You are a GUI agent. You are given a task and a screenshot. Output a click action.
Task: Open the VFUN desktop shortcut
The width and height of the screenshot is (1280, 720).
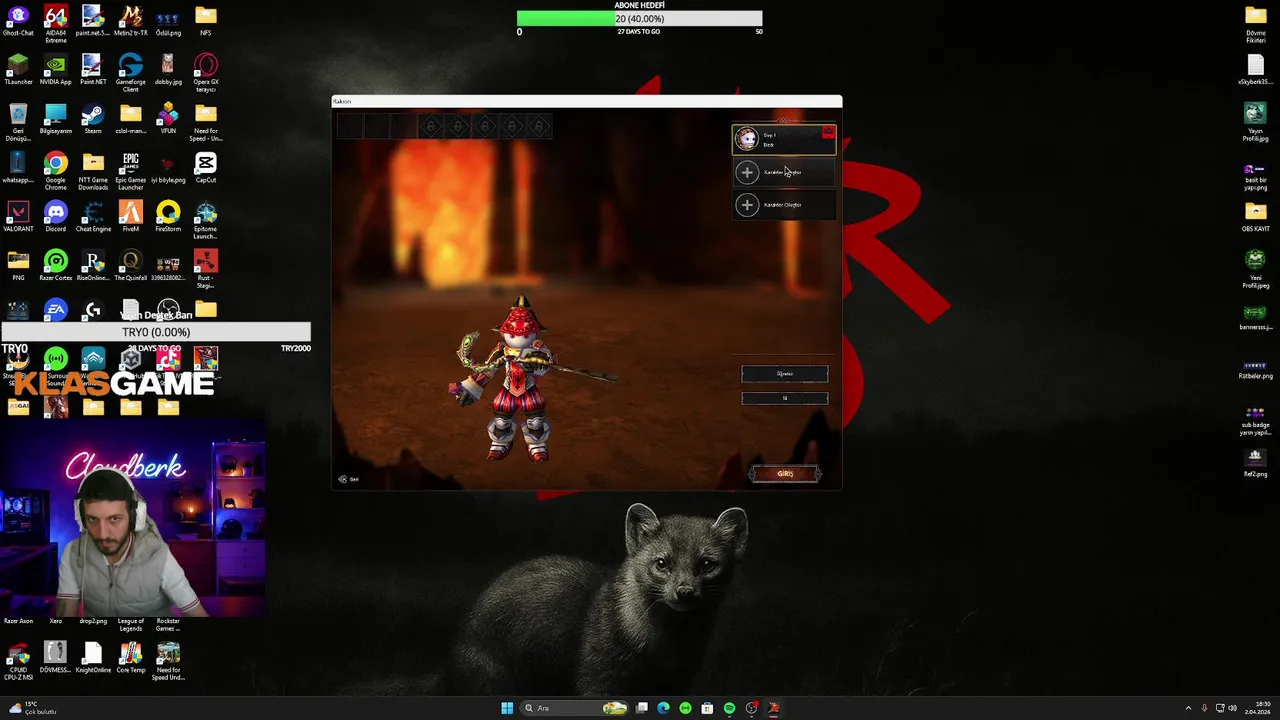point(168,119)
